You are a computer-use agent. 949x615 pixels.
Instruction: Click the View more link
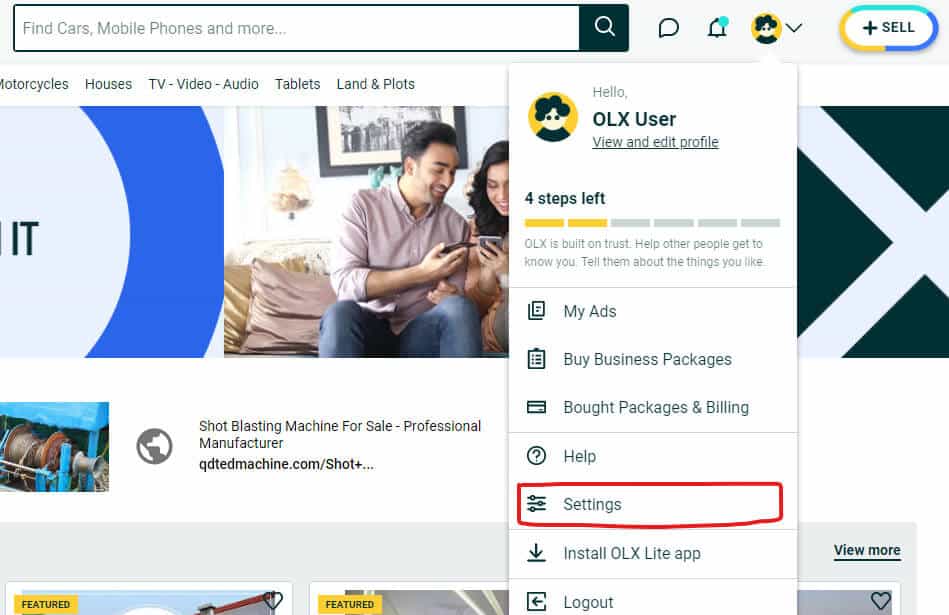pos(867,550)
